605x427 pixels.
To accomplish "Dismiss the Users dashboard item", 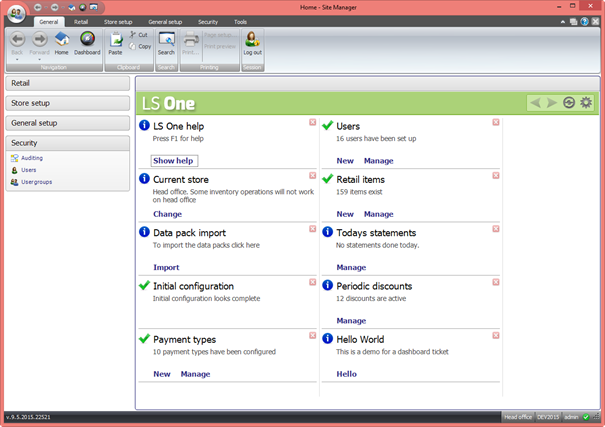I will point(496,122).
